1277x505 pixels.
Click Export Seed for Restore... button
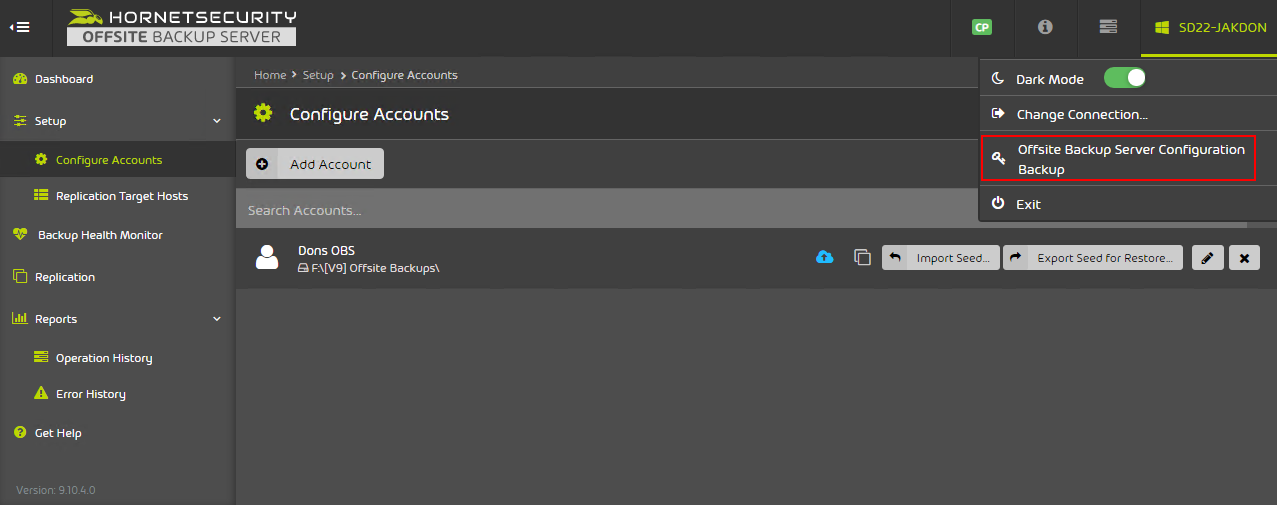pyautogui.click(x=1093, y=257)
